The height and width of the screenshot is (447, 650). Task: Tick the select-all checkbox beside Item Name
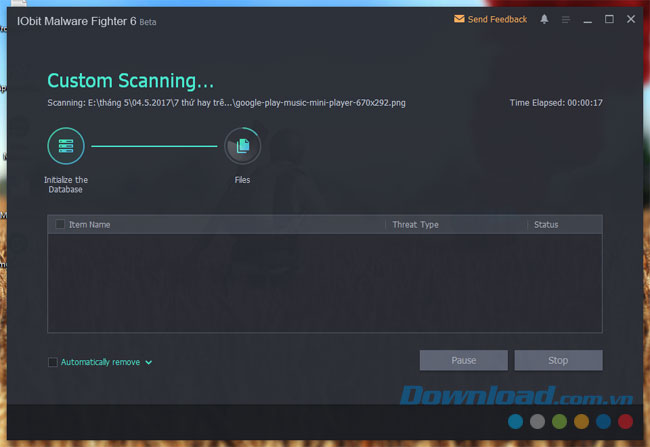(x=60, y=224)
